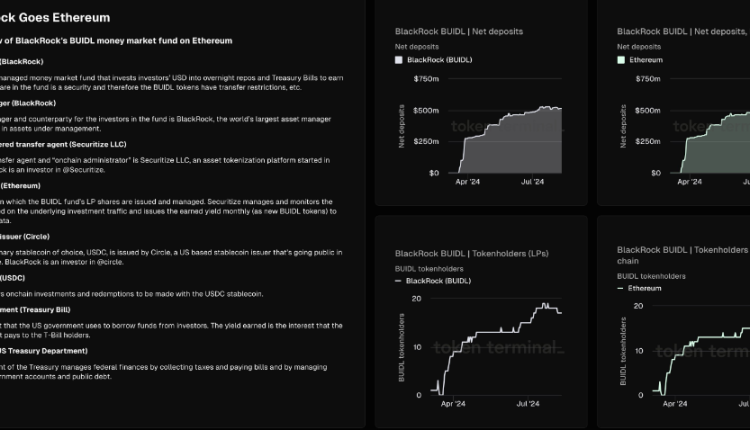750x430 pixels.
Task: Click the token terminal watermark on Net deposits chart
Action: [x=507, y=127]
